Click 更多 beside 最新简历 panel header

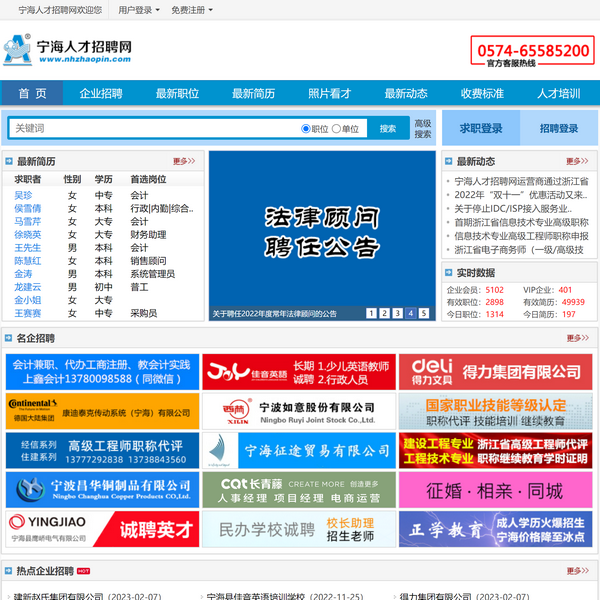point(184,161)
